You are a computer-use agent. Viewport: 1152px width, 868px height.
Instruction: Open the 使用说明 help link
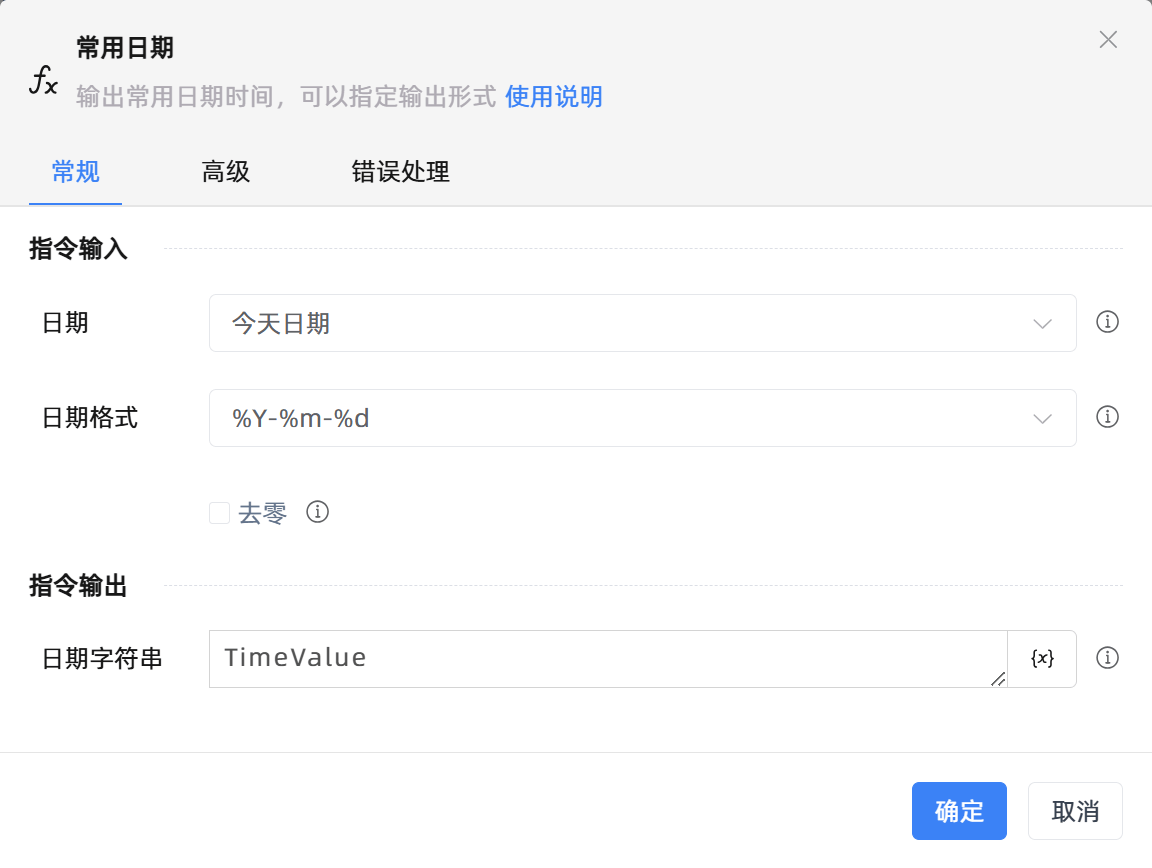click(553, 97)
